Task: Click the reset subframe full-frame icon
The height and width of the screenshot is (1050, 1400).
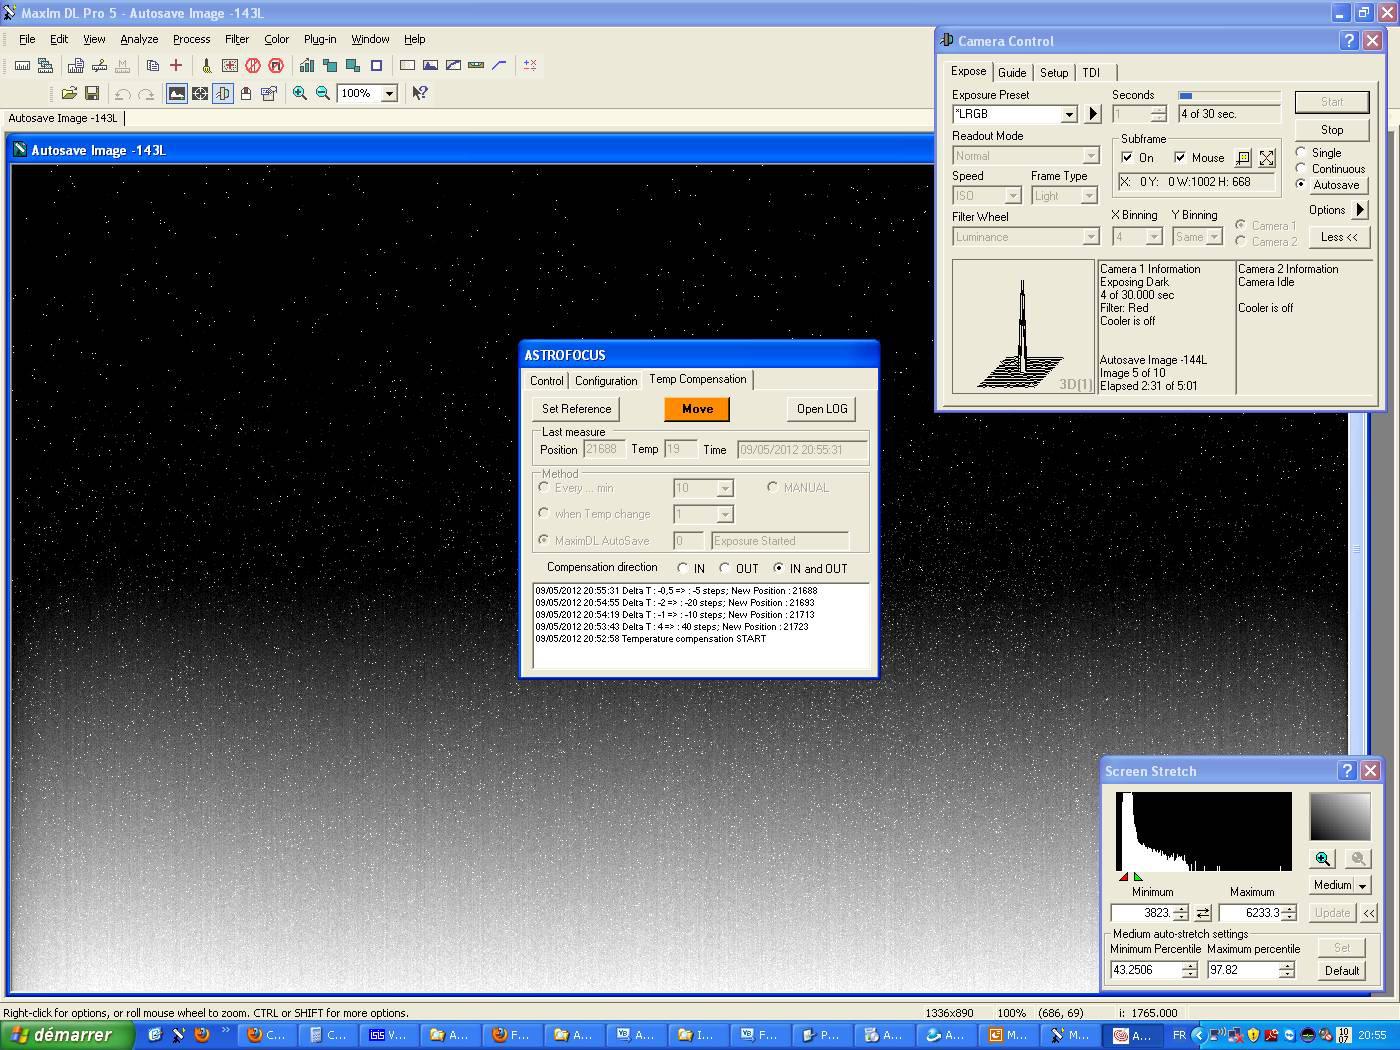Action: [1267, 158]
